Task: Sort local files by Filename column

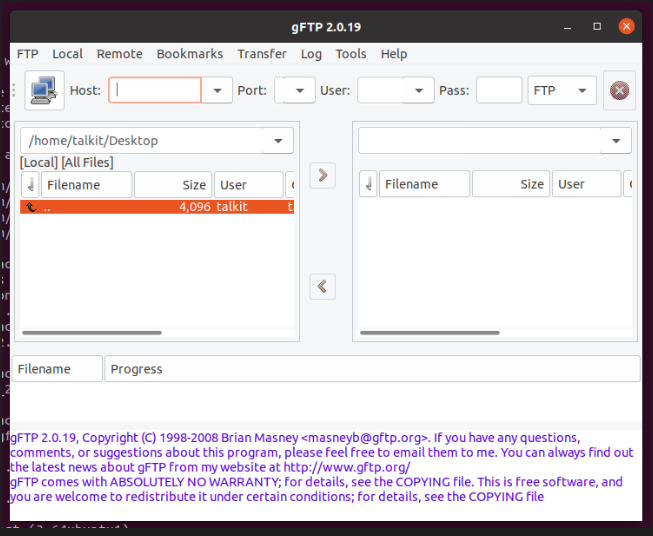Action: [x=86, y=184]
